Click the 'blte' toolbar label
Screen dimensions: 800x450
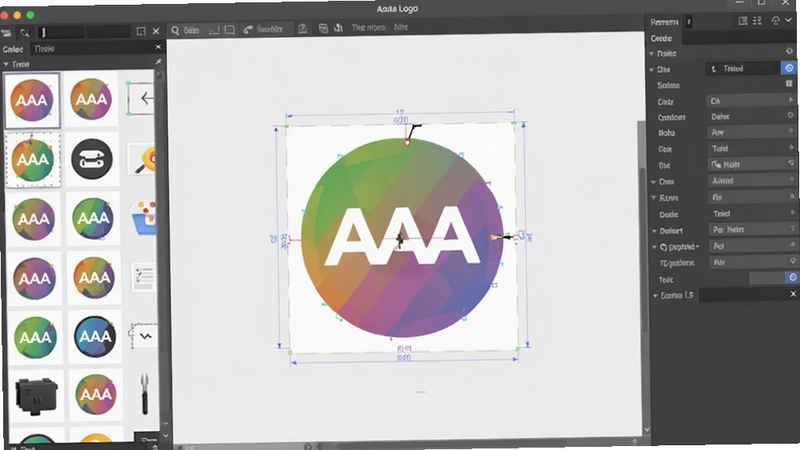[401, 27]
